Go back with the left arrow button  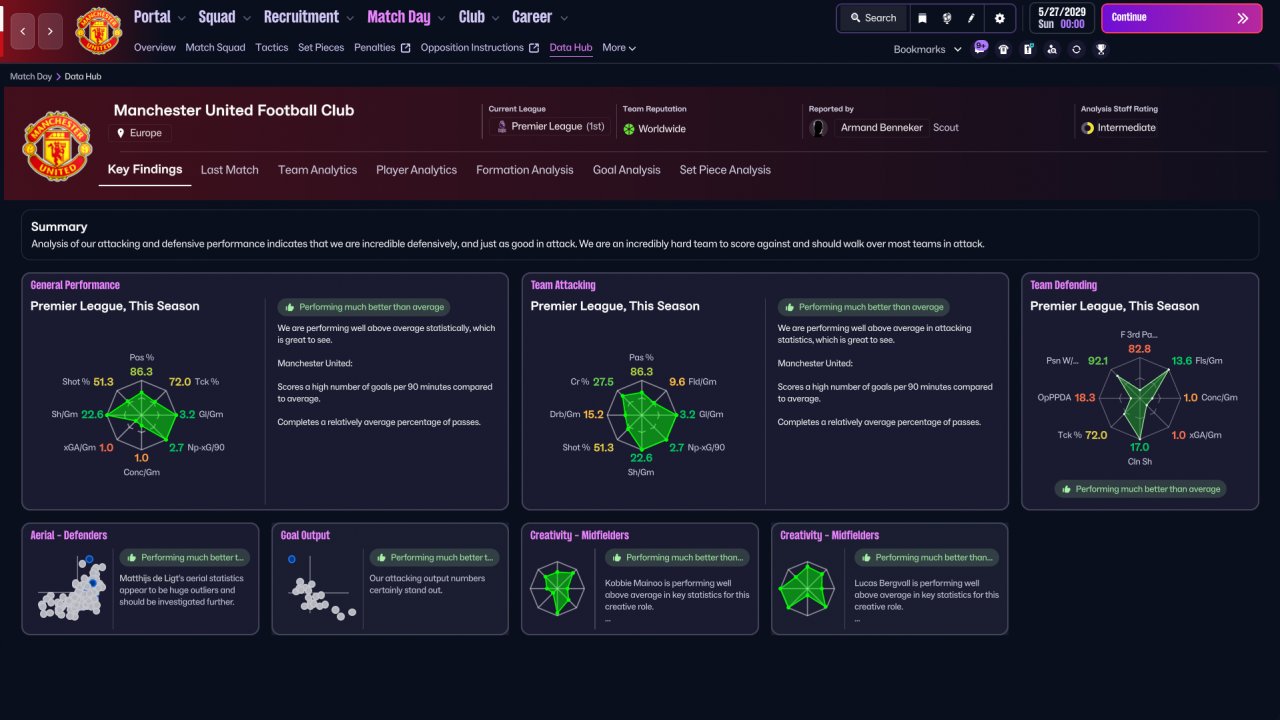tap(24, 31)
